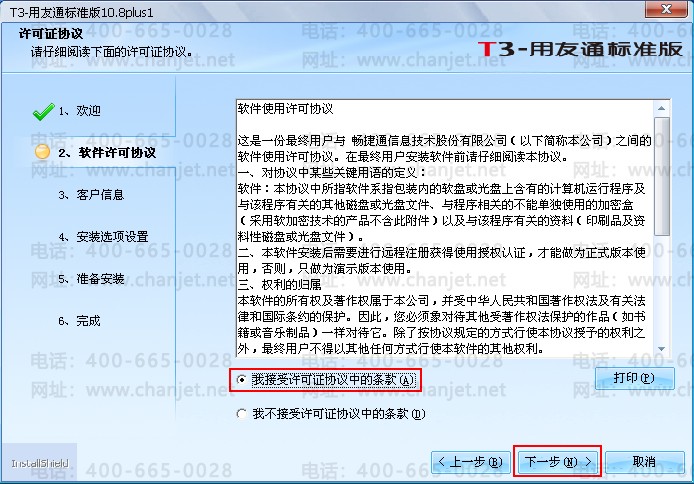Screen dimensions: 694x484
Task: Select step 2 软件许可协议 in the sidebar
Action: click(x=107, y=153)
